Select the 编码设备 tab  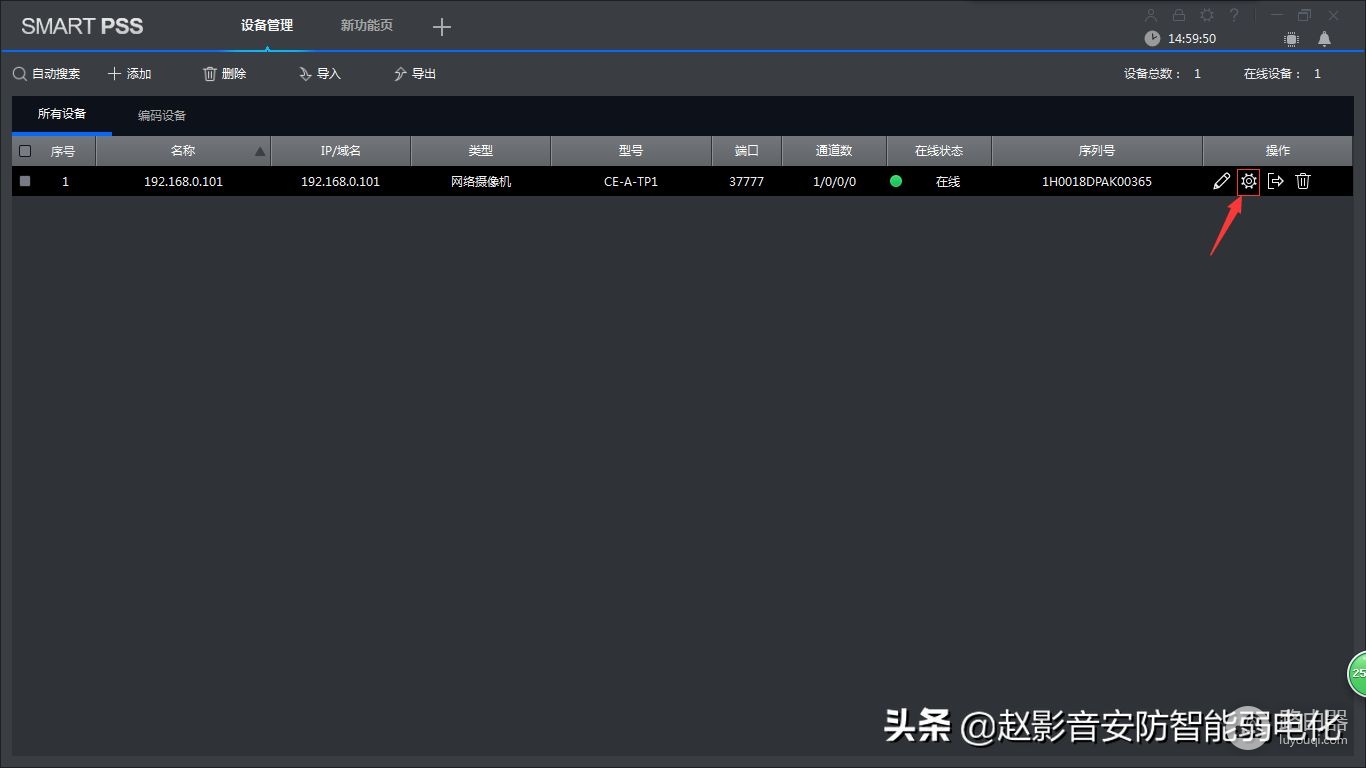[162, 115]
